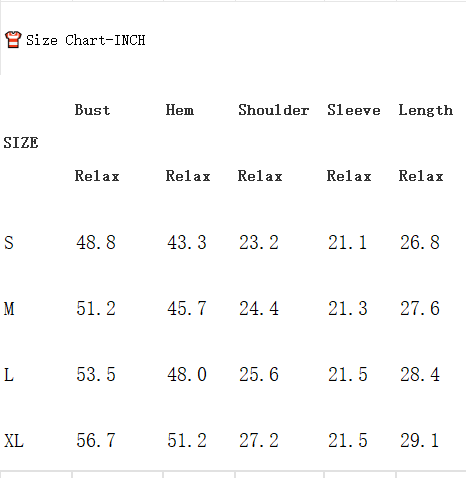Click the red t-shirt icon
The width and height of the screenshot is (466, 478).
[13, 40]
